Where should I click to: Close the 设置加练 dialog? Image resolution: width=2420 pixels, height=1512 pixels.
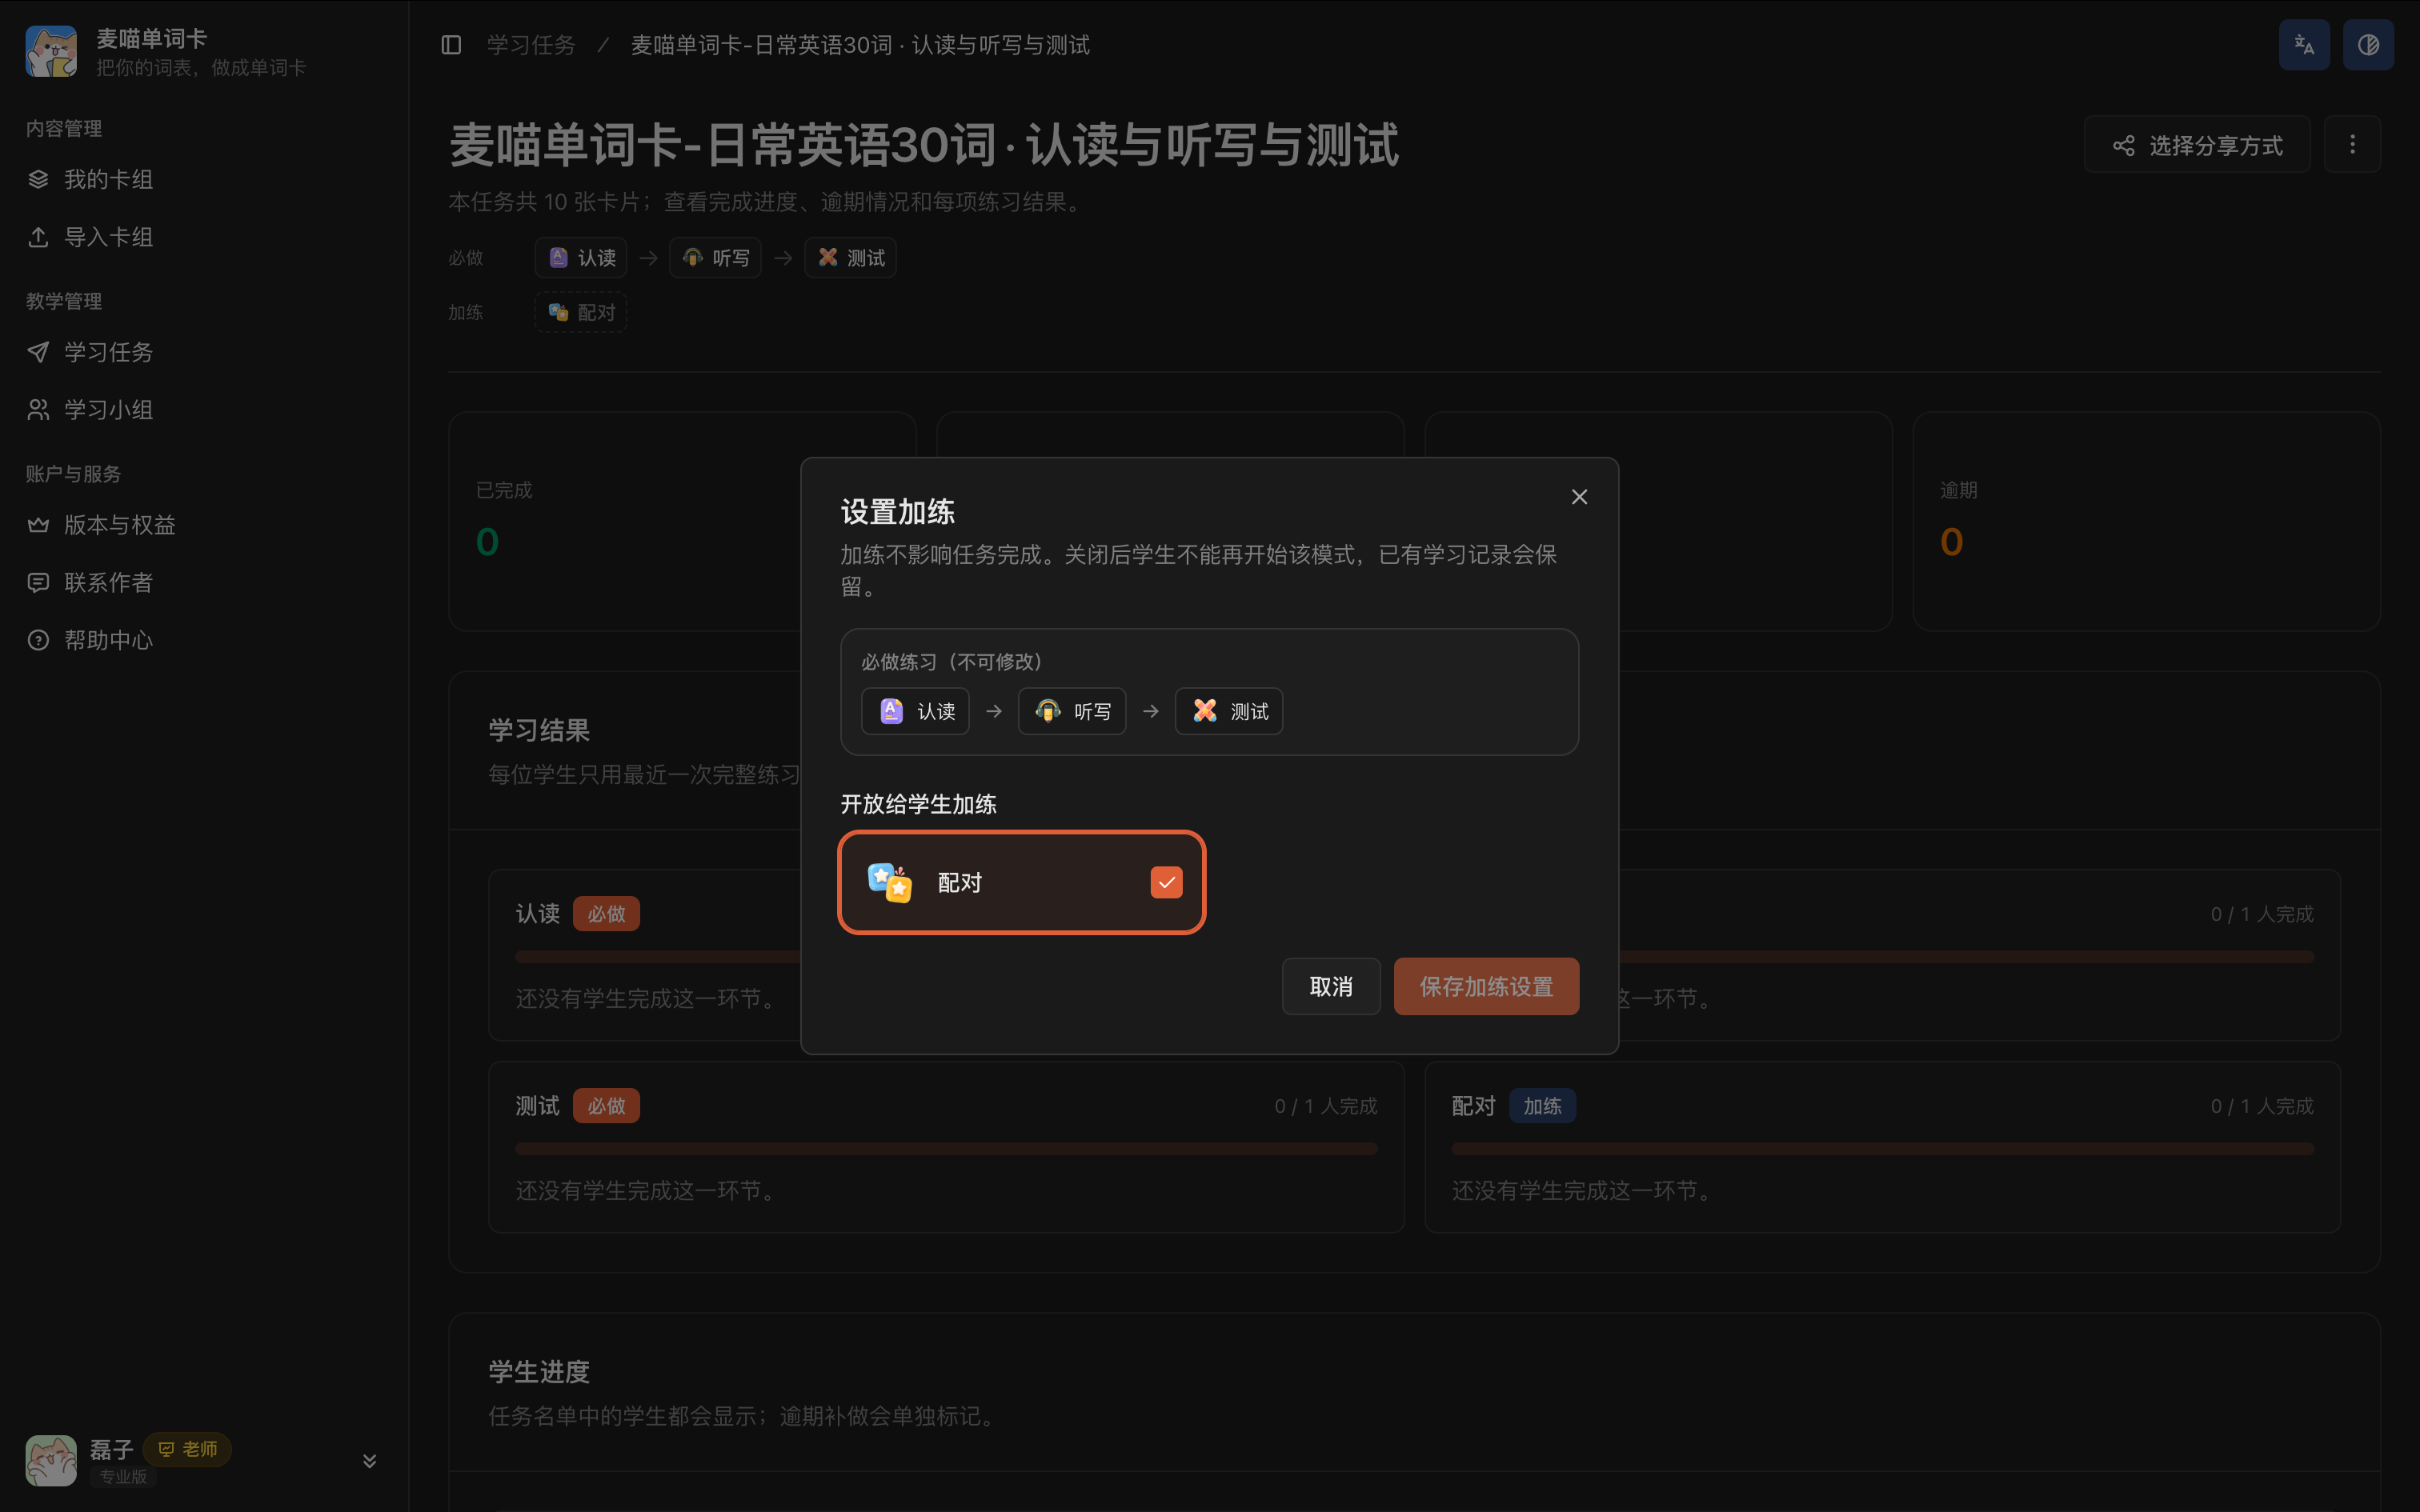pyautogui.click(x=1579, y=497)
